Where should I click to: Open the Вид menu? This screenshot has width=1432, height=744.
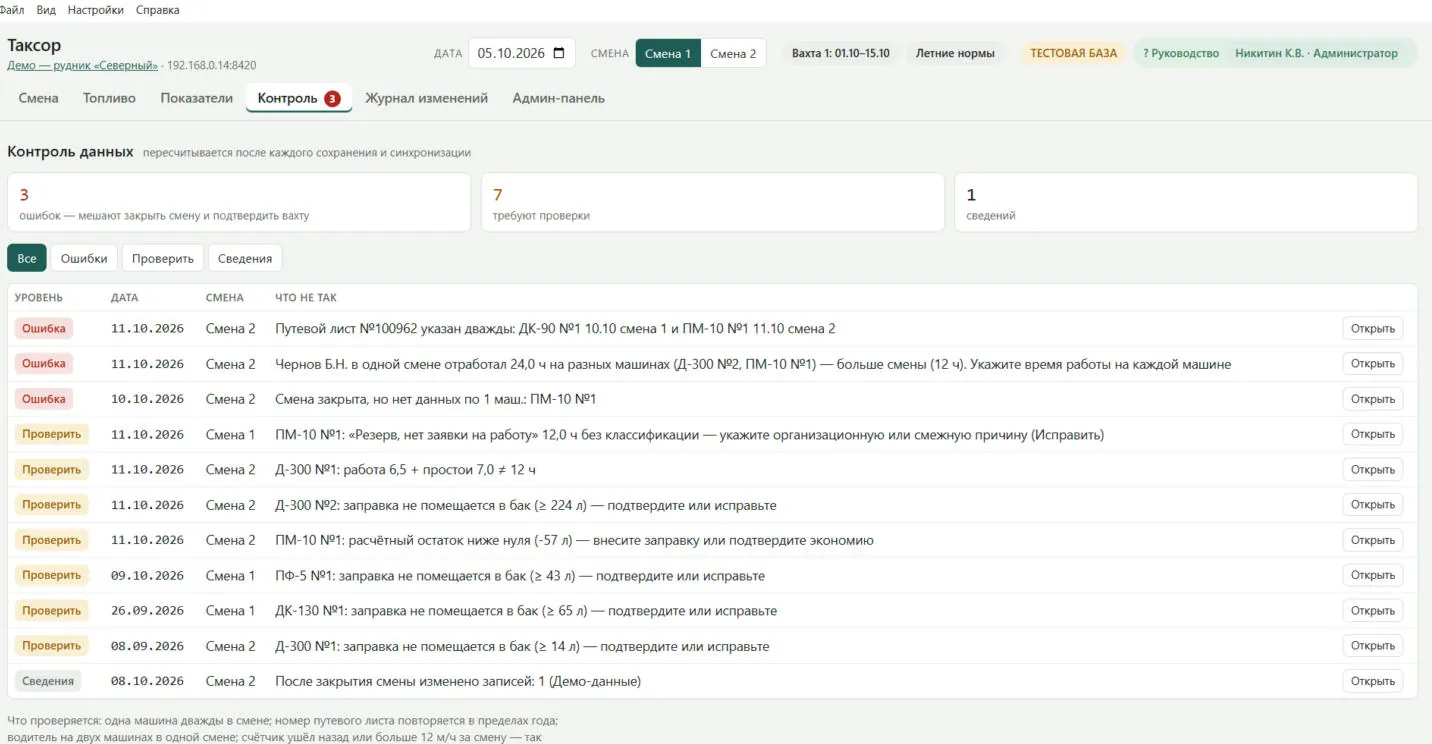[x=46, y=10]
